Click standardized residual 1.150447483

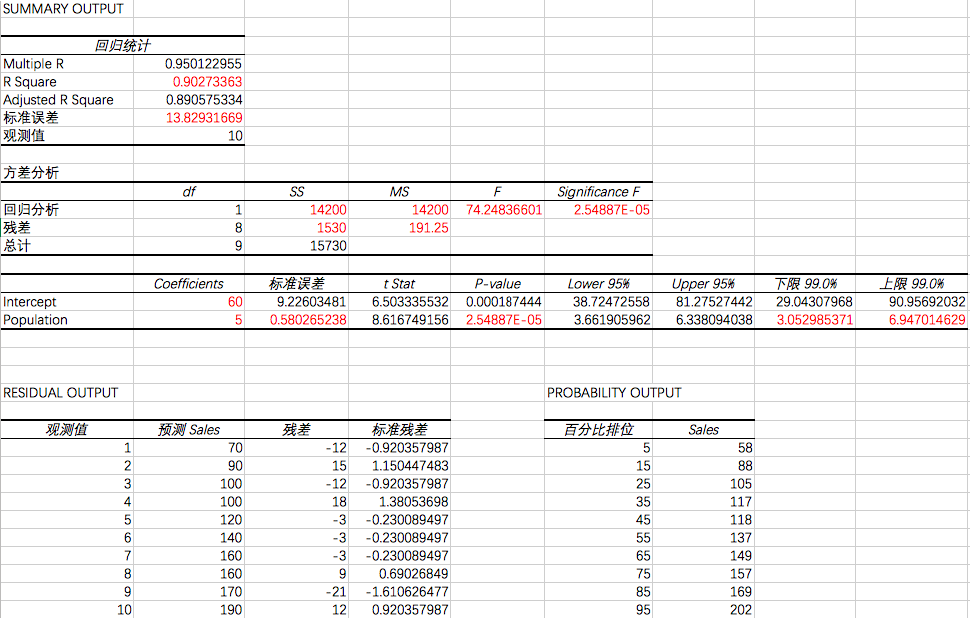[410, 466]
